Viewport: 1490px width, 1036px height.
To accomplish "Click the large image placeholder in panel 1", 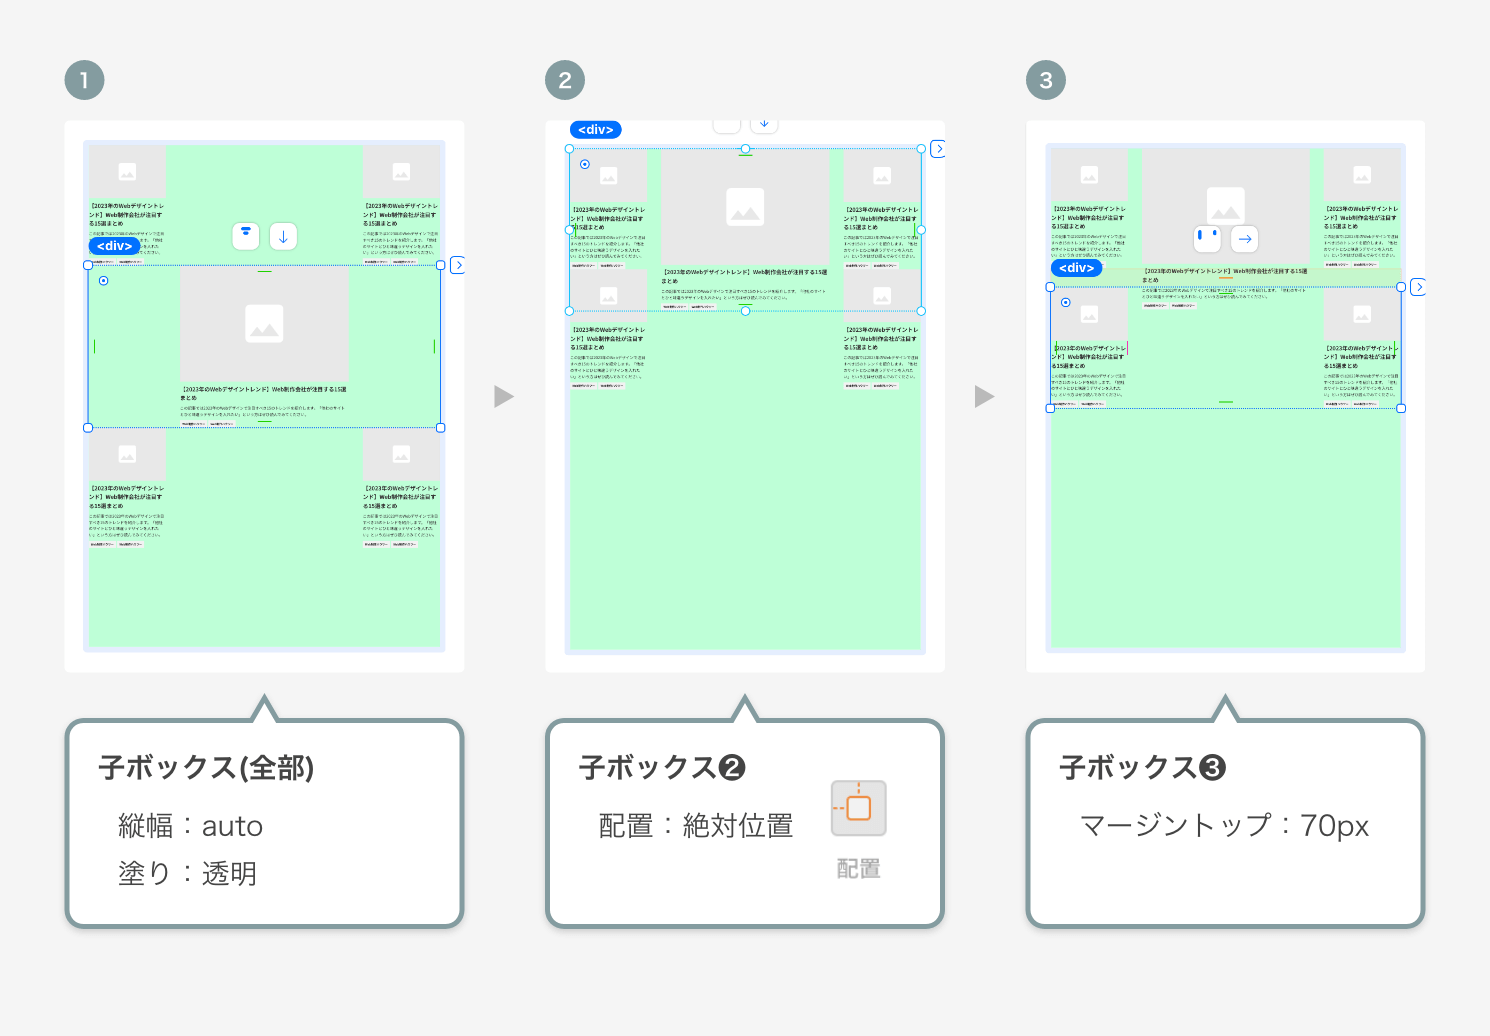I will 264,323.
